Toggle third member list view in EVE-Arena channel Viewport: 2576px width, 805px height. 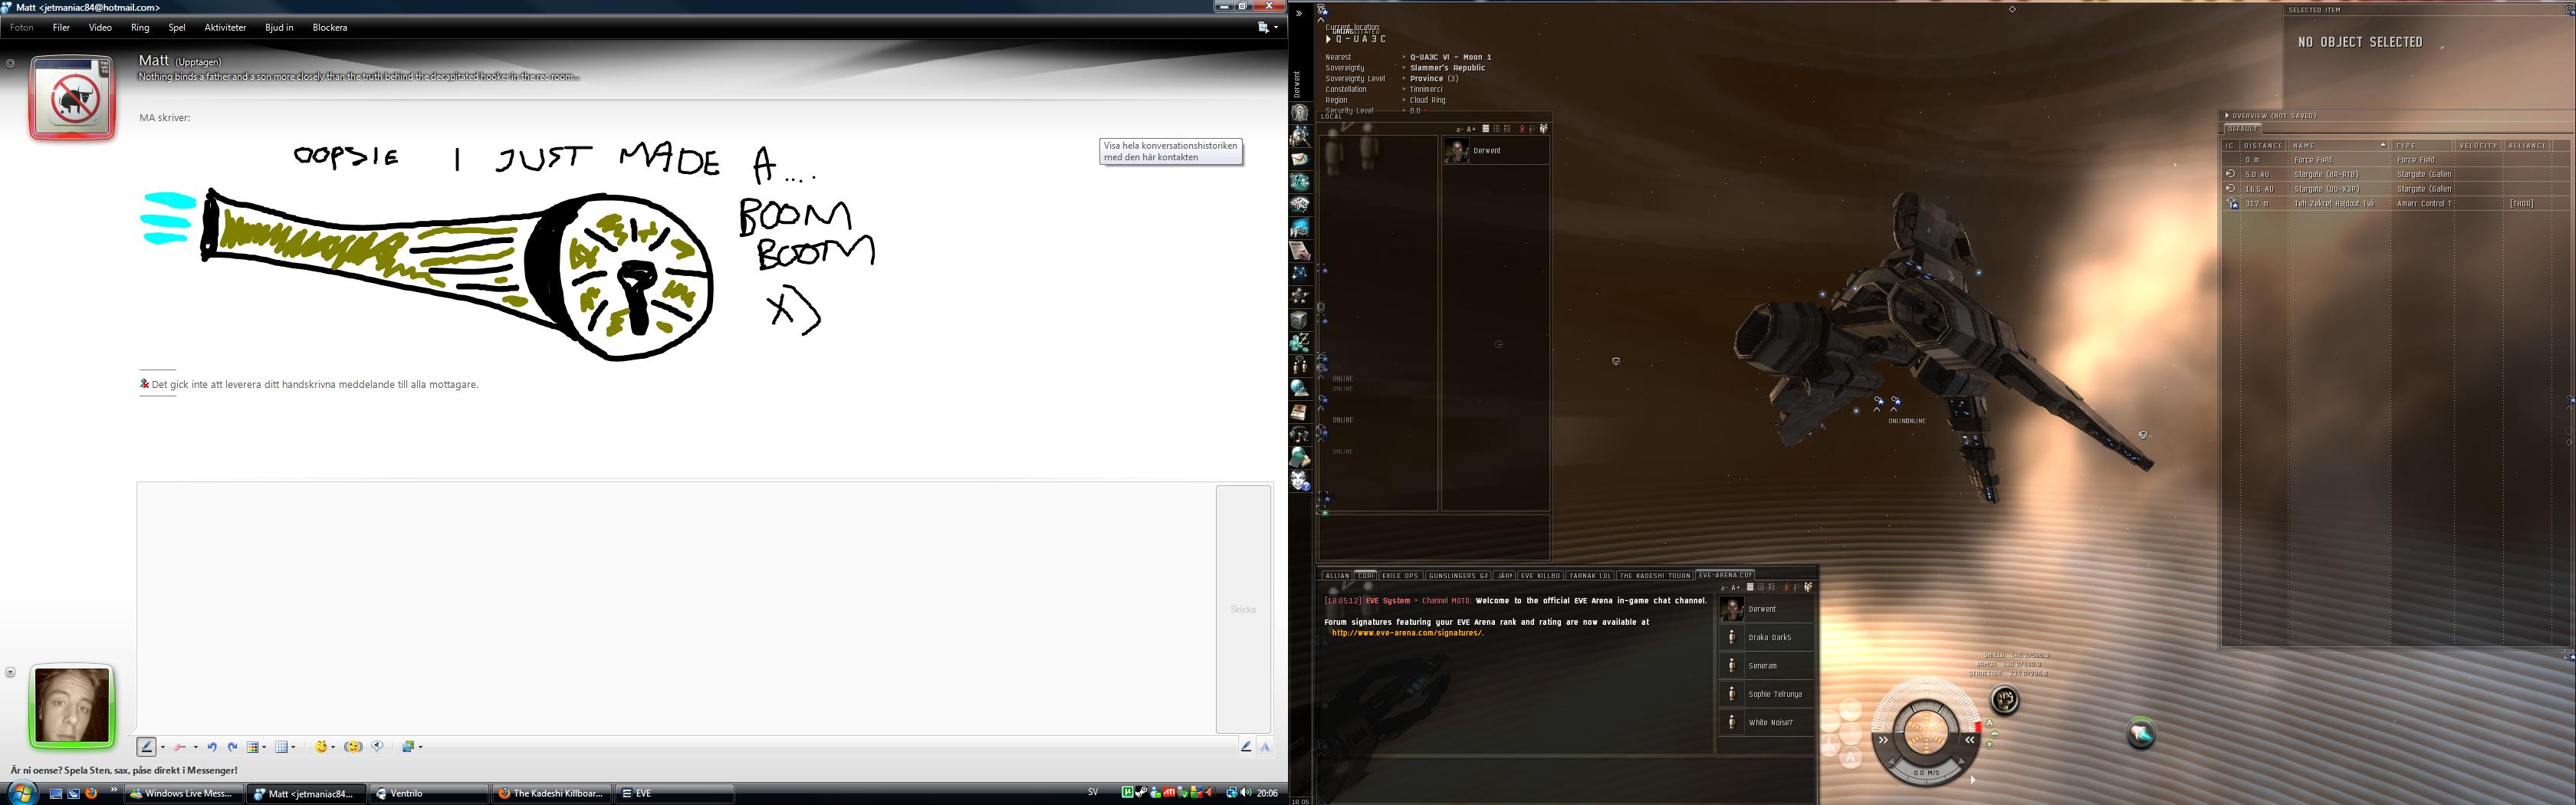click(1771, 587)
